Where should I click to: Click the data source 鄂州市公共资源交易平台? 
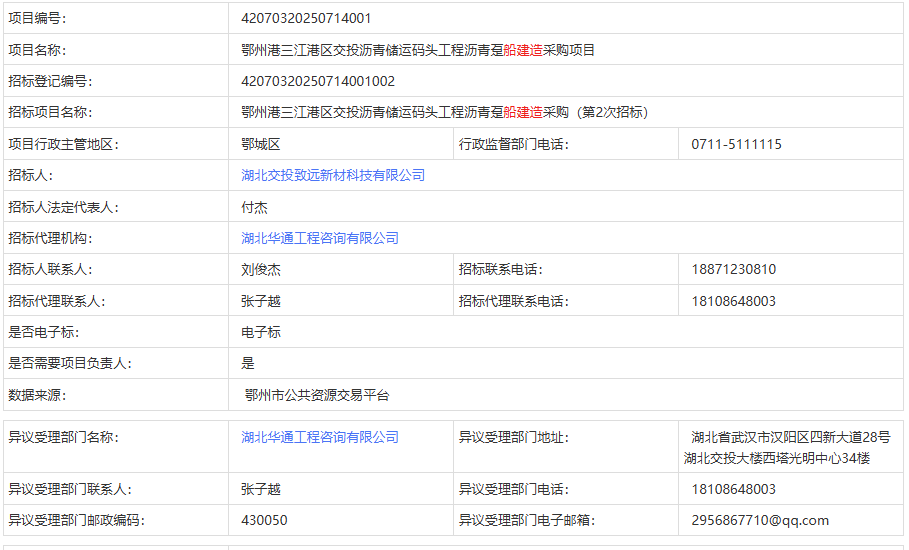317,395
